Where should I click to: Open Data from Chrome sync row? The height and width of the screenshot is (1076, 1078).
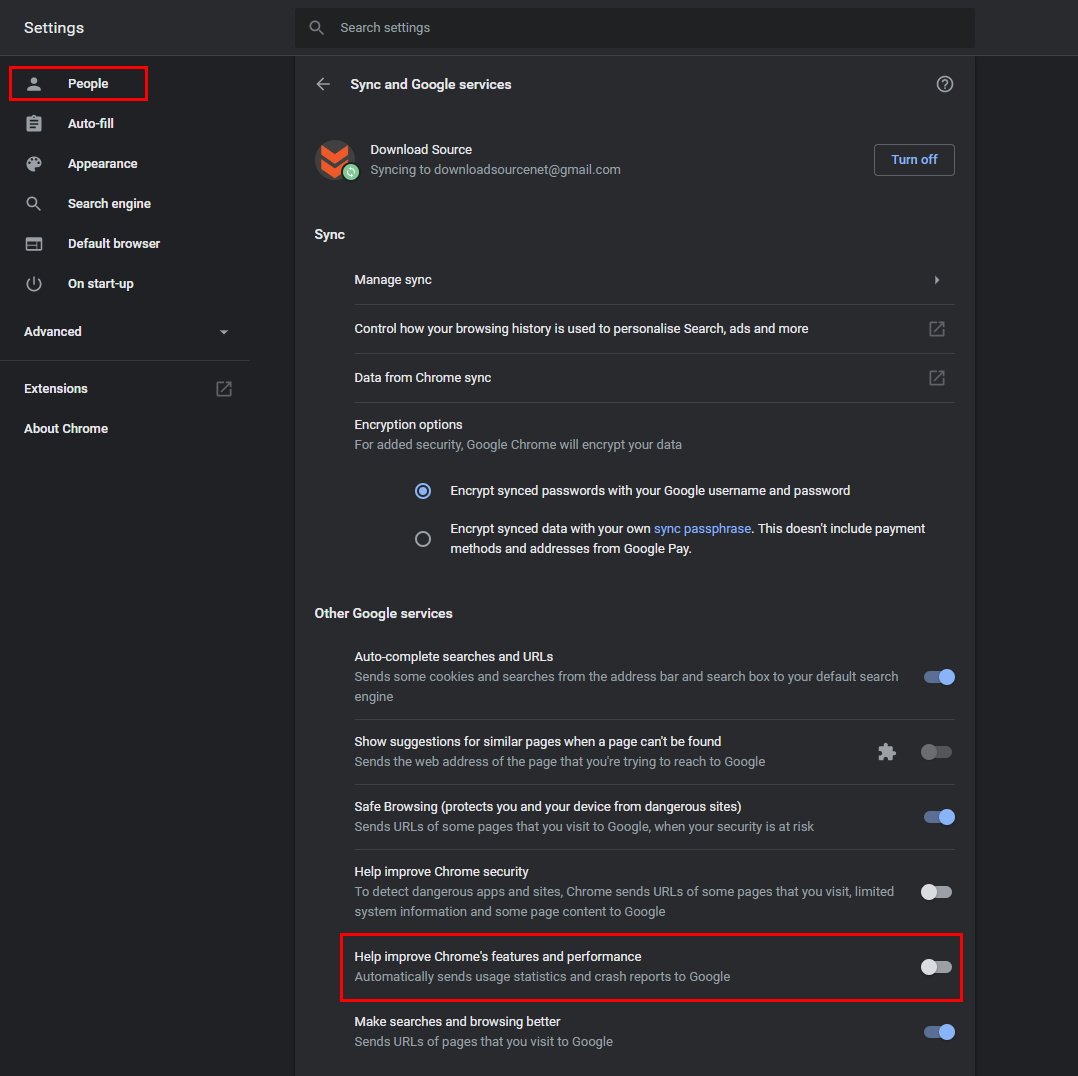click(x=654, y=377)
